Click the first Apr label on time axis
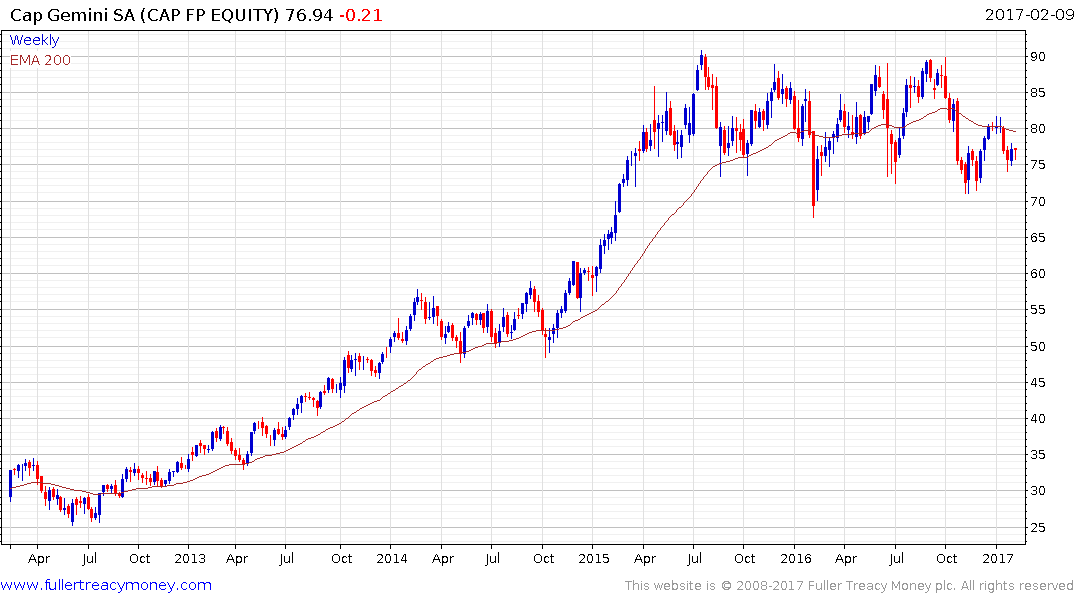 coord(39,559)
